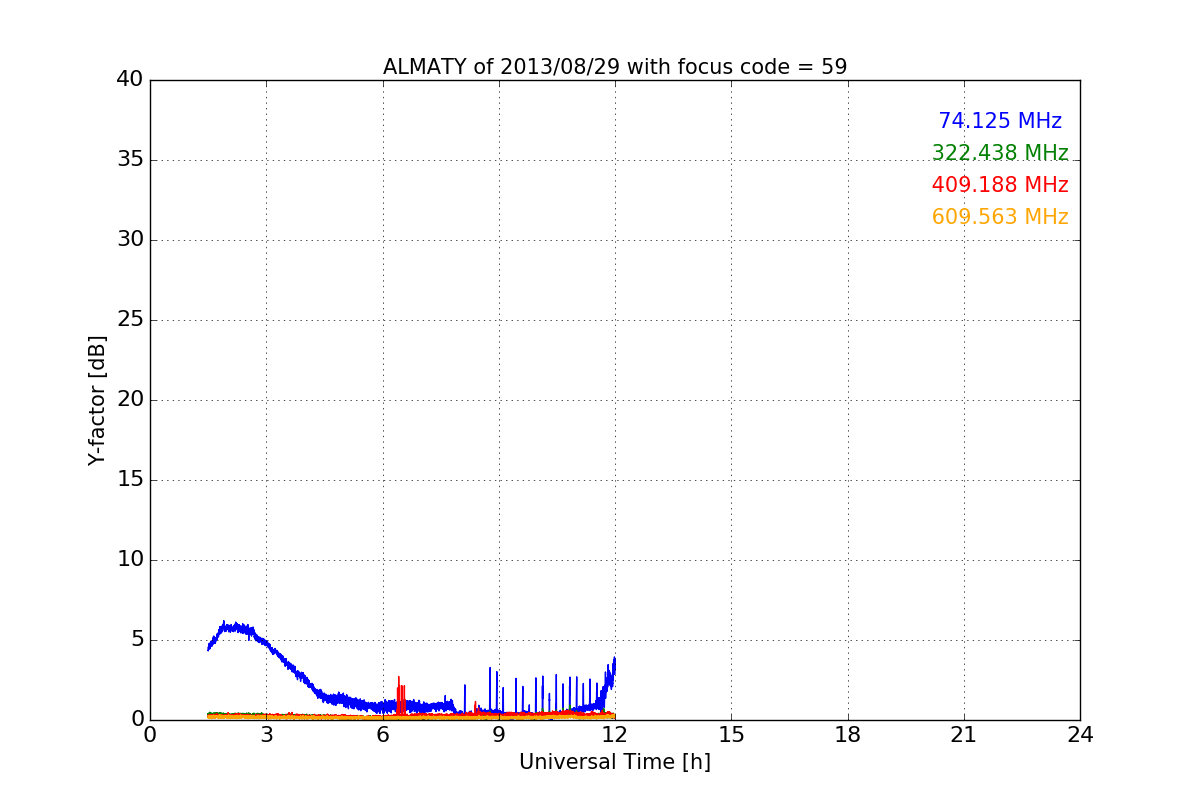Select the 409.188 MHz legend label
Screen dimensions: 1200x800
[x=1000, y=185]
